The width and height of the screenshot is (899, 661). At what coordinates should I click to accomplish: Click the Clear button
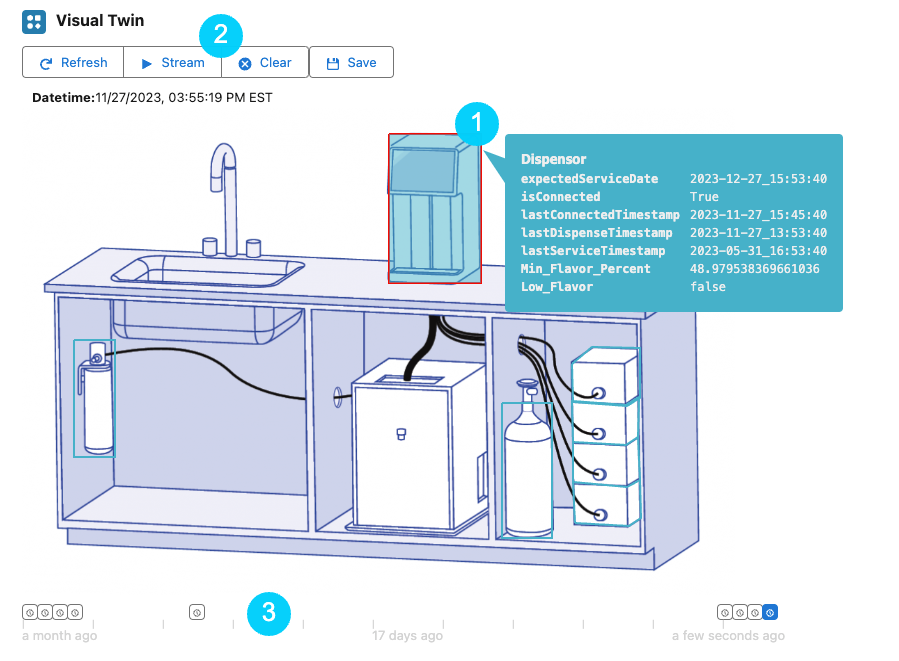265,62
